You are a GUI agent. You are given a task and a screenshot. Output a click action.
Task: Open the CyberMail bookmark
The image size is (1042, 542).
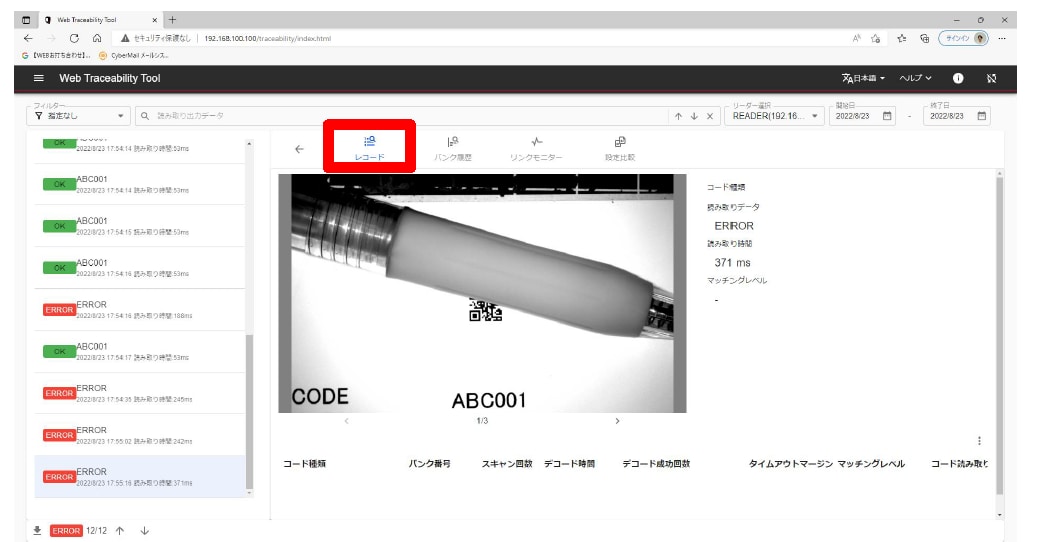134,56
